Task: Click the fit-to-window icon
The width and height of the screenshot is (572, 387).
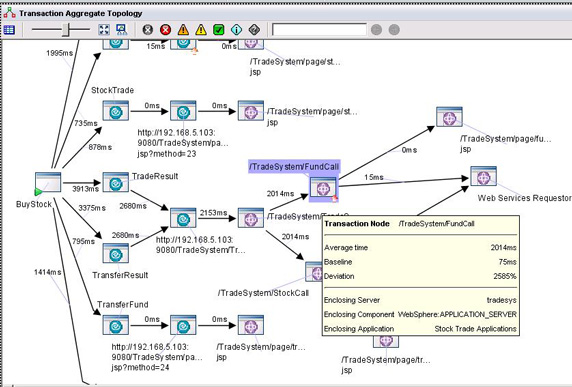Action: [x=104, y=30]
